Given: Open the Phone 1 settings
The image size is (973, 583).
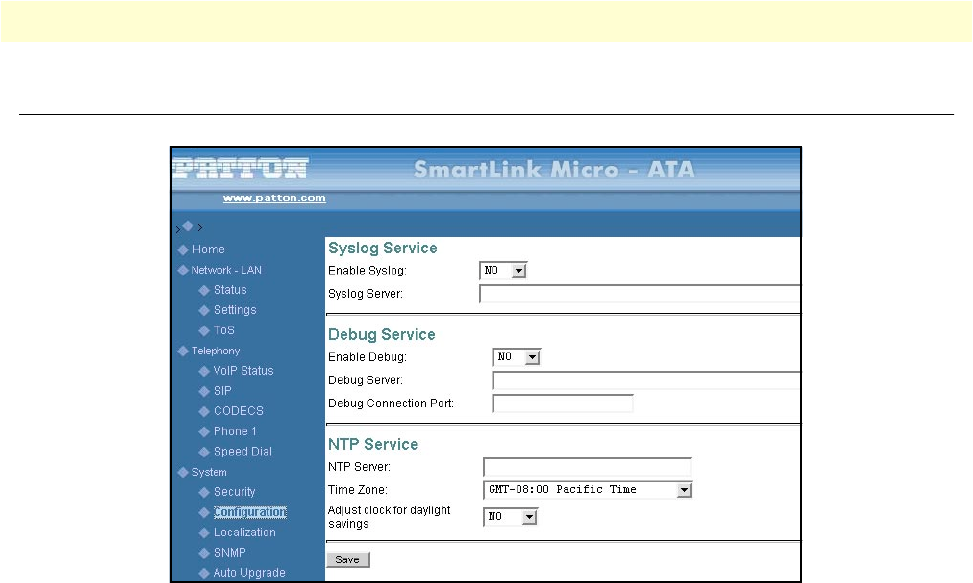Looking at the screenshot, I should tap(235, 432).
